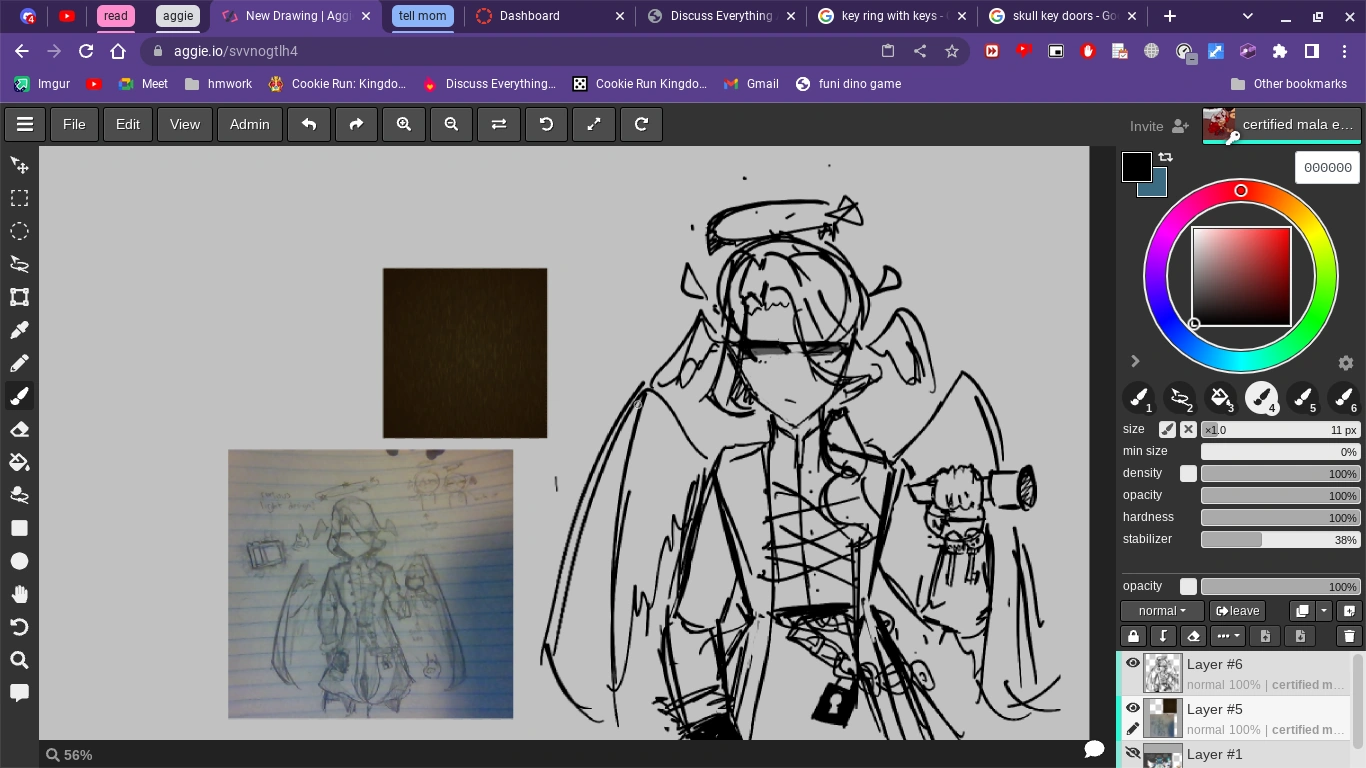Open the chat comment bubble
Screen dimensions: 1366x768
(x=1094, y=749)
